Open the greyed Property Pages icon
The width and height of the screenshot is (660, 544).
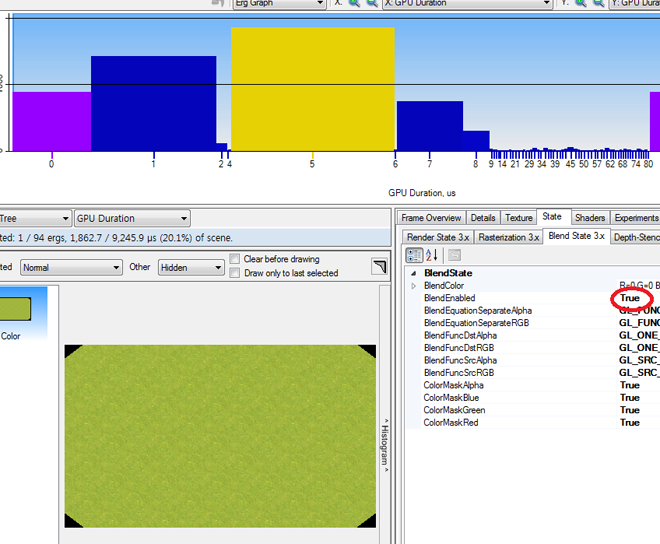click(454, 255)
